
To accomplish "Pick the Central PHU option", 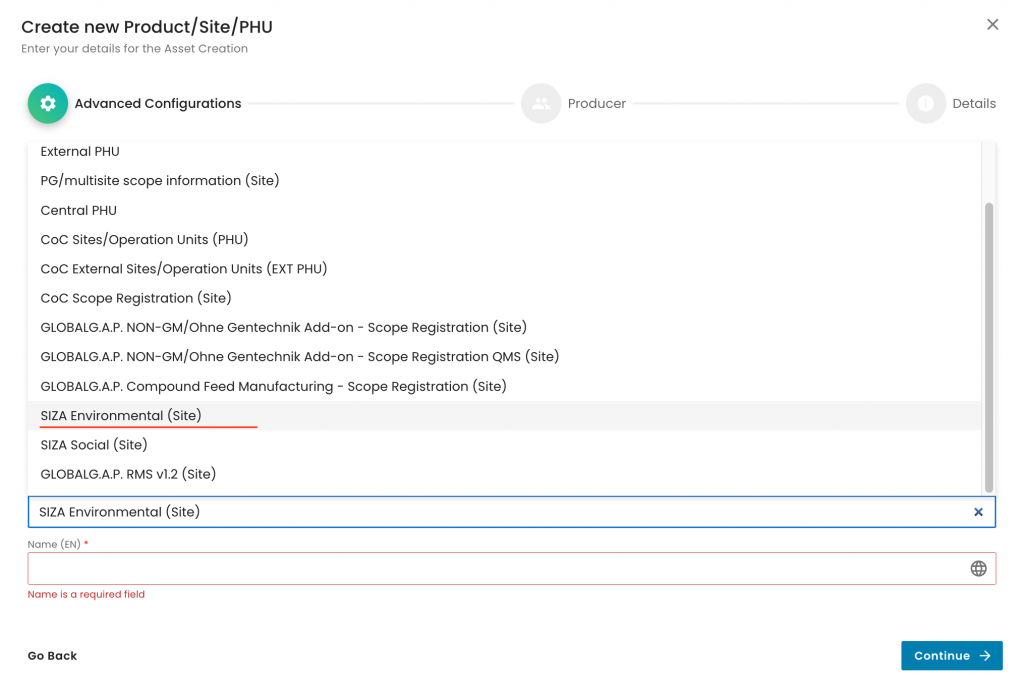I will click(79, 211).
